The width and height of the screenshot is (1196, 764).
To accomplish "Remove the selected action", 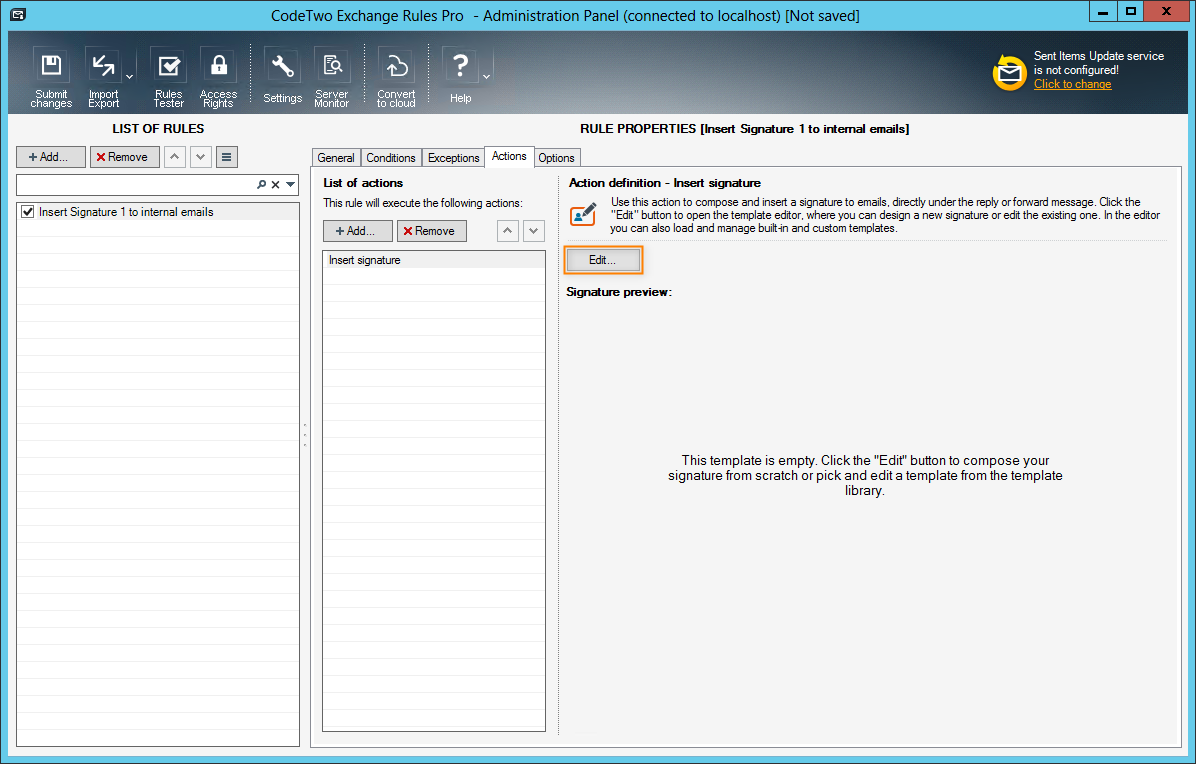I will coord(432,231).
